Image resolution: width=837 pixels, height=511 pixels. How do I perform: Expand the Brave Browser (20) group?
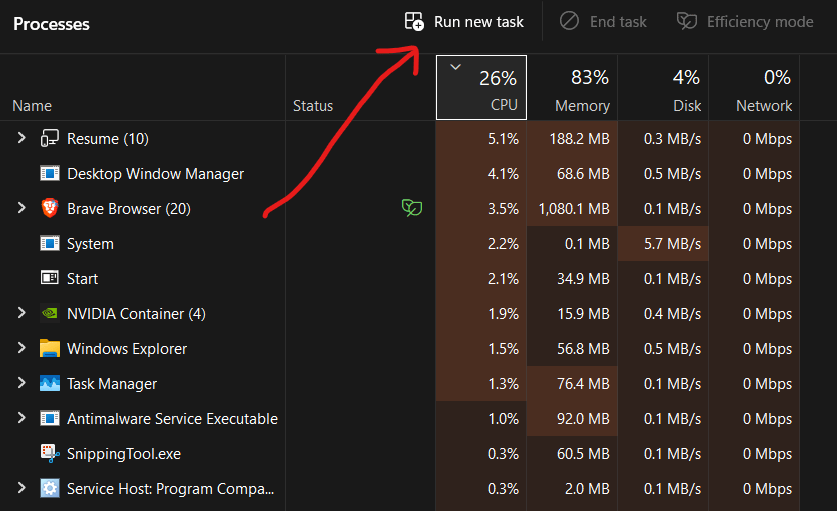[x=21, y=208]
